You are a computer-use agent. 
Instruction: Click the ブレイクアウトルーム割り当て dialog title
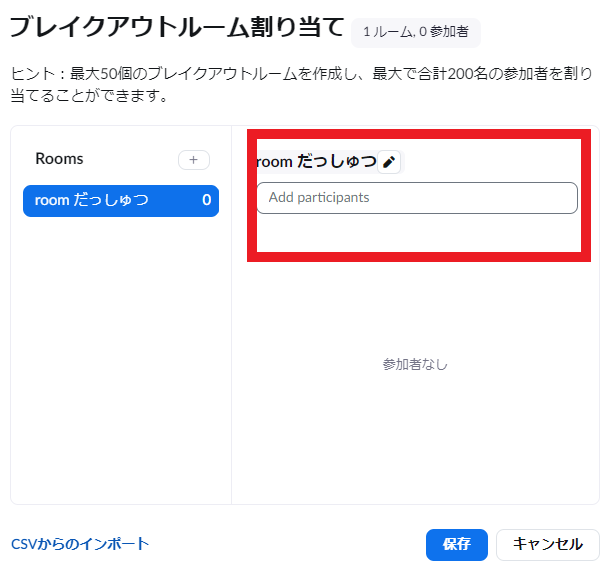coord(176,28)
